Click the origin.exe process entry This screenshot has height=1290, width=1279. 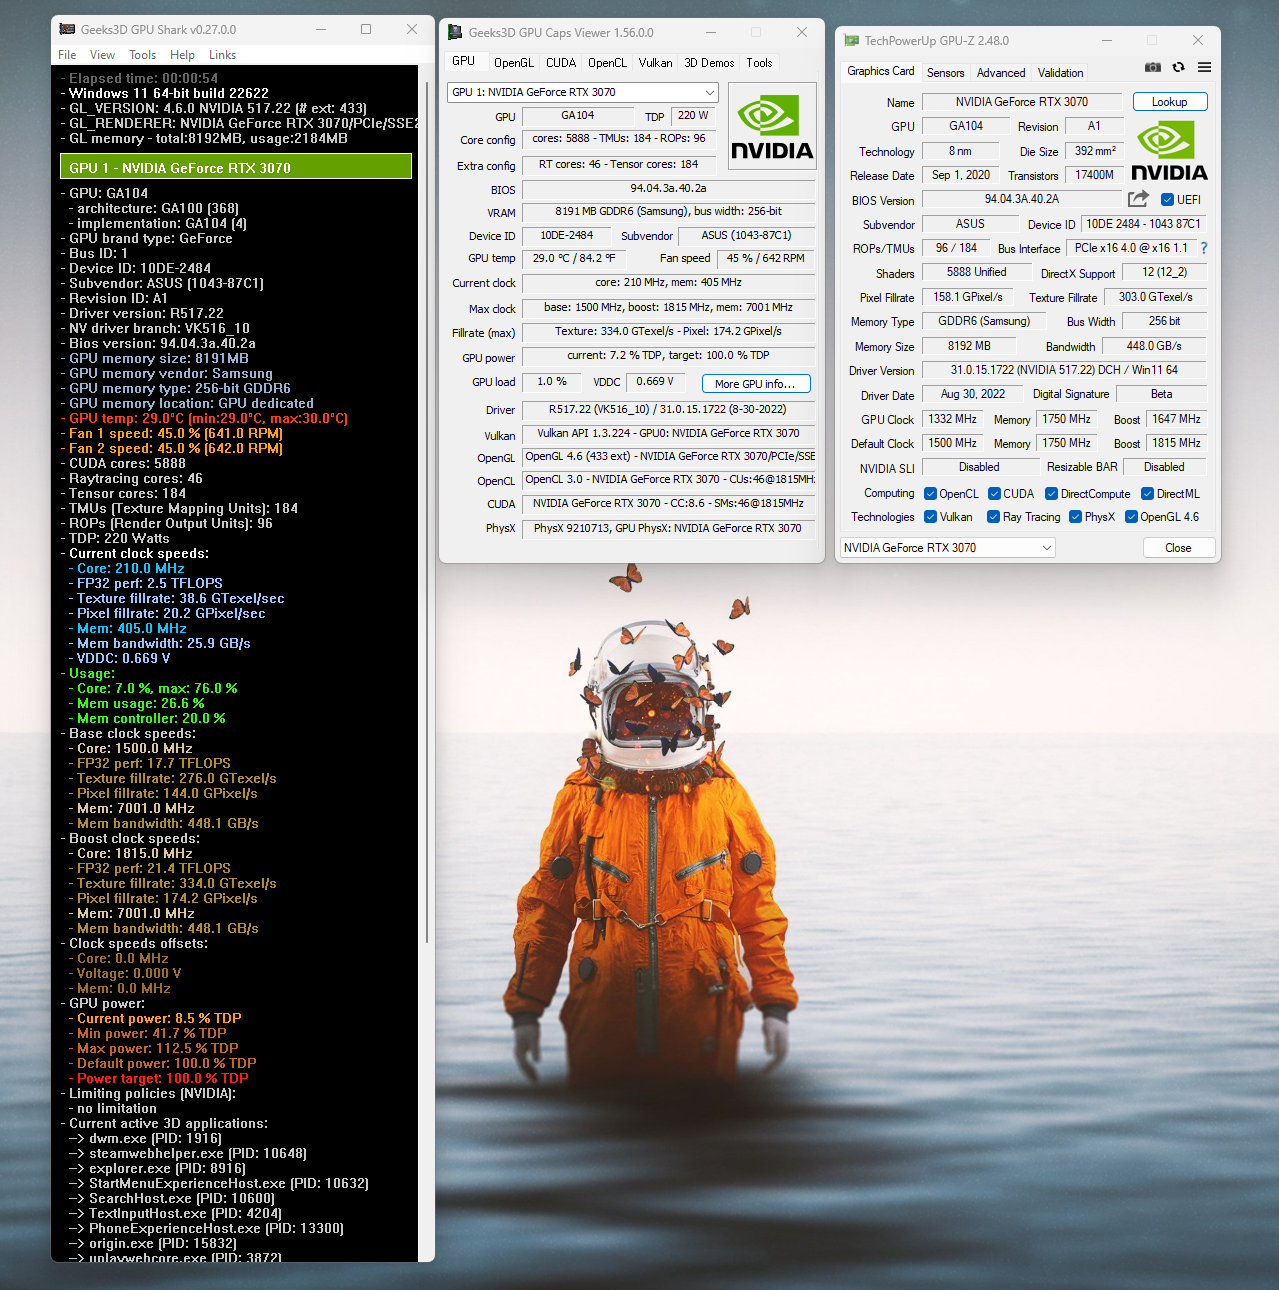pyautogui.click(x=153, y=1243)
